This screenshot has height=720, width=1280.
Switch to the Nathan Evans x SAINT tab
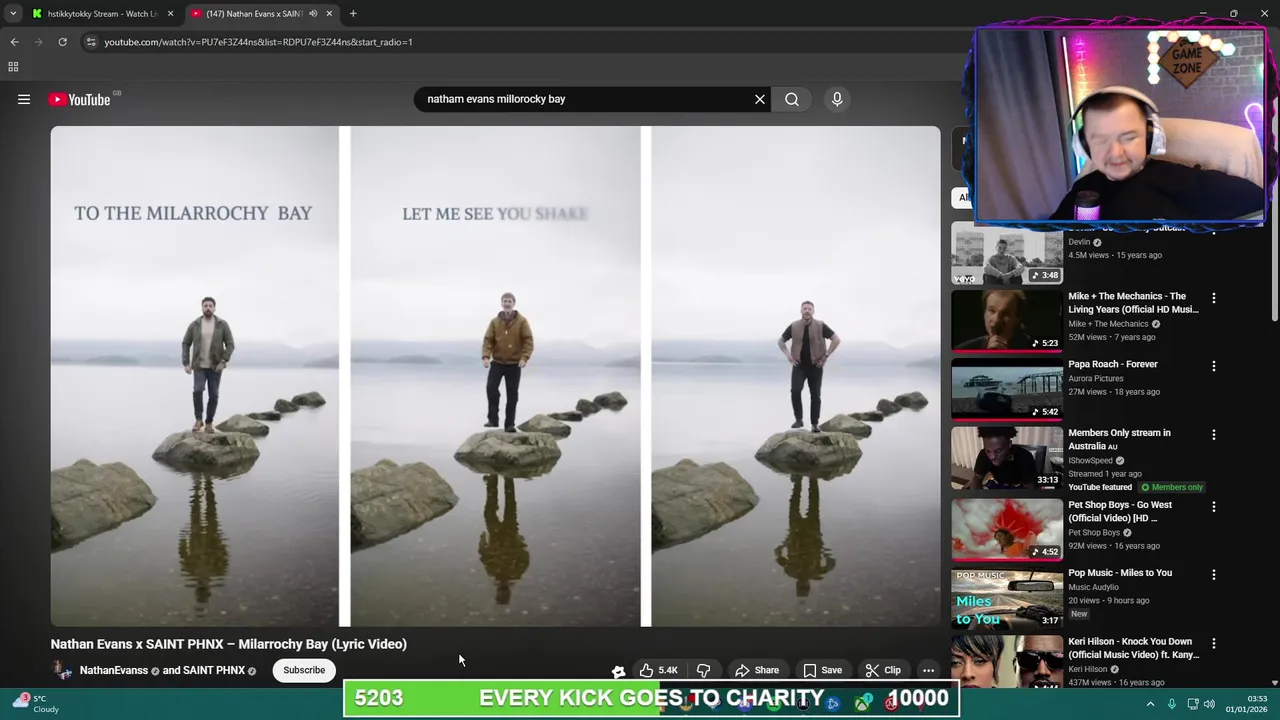pyautogui.click(x=253, y=14)
